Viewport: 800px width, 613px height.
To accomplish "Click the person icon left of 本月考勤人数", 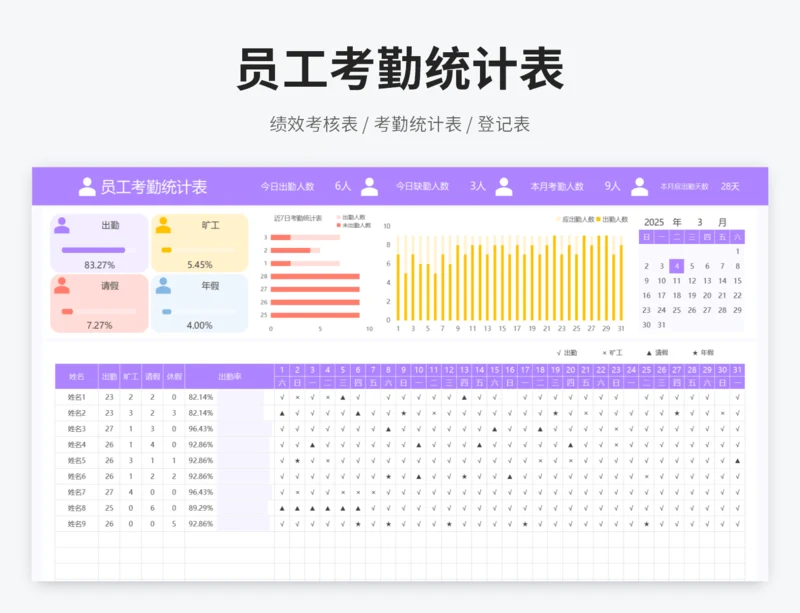I will pos(504,187).
